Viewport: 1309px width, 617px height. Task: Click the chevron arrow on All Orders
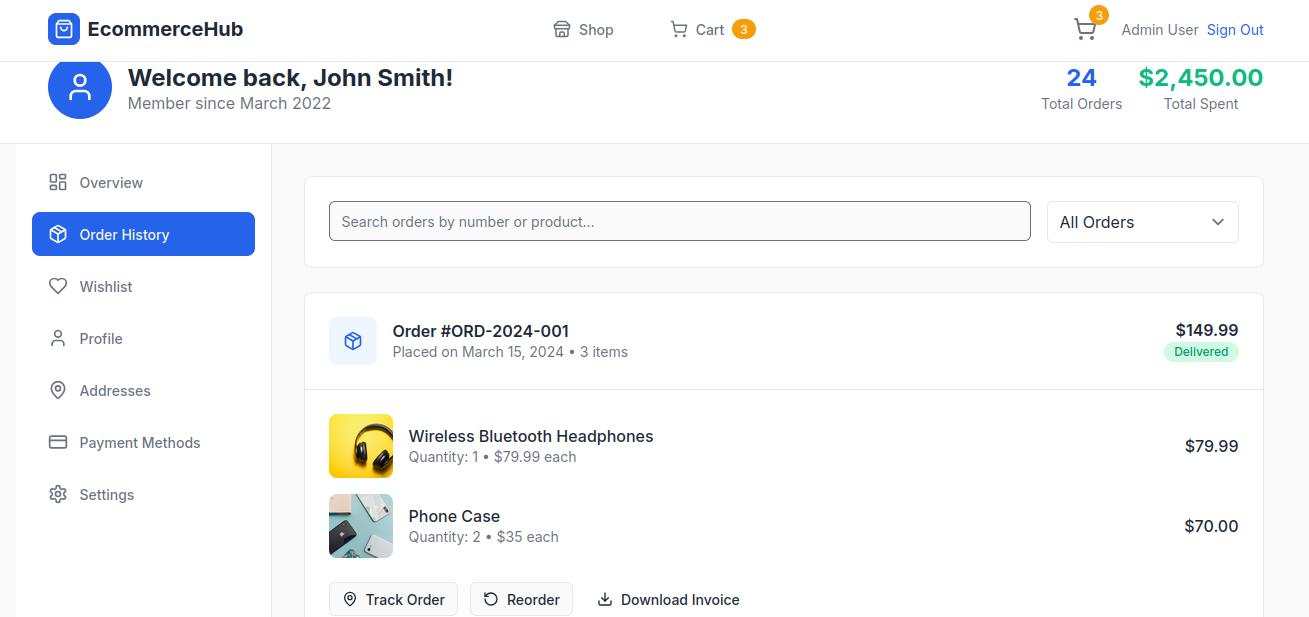(1218, 222)
